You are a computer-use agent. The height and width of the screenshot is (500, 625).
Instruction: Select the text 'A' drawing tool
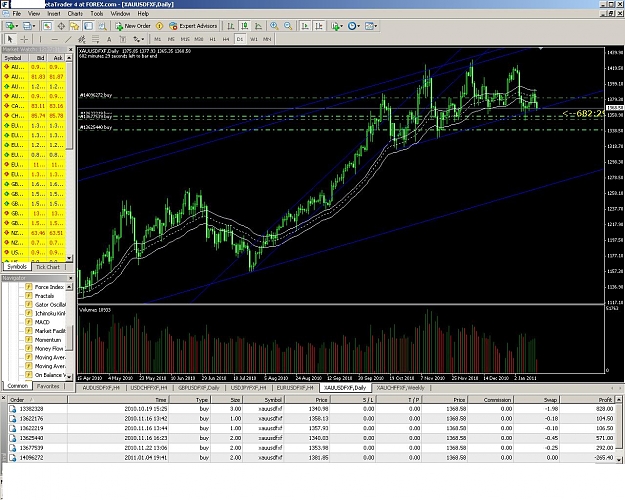pos(109,39)
